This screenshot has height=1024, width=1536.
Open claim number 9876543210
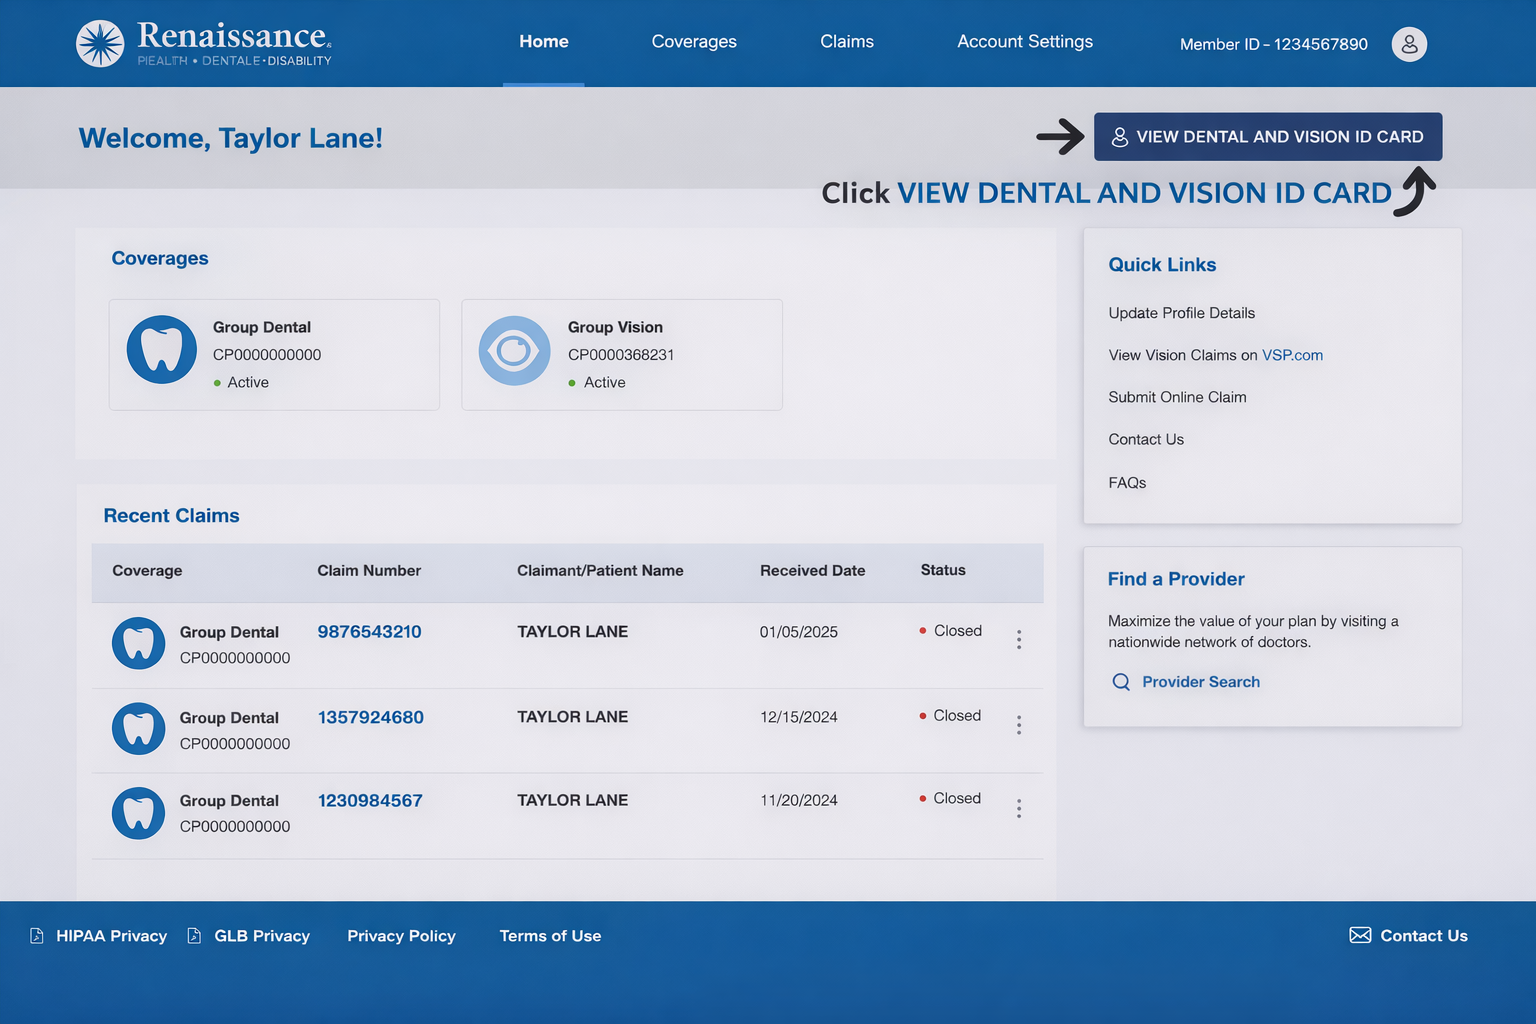tap(369, 632)
